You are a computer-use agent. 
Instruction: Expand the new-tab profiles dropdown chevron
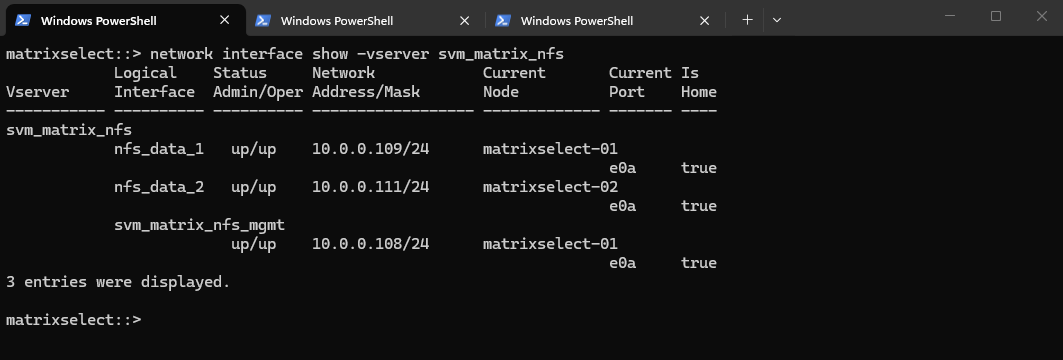pyautogui.click(x=777, y=20)
